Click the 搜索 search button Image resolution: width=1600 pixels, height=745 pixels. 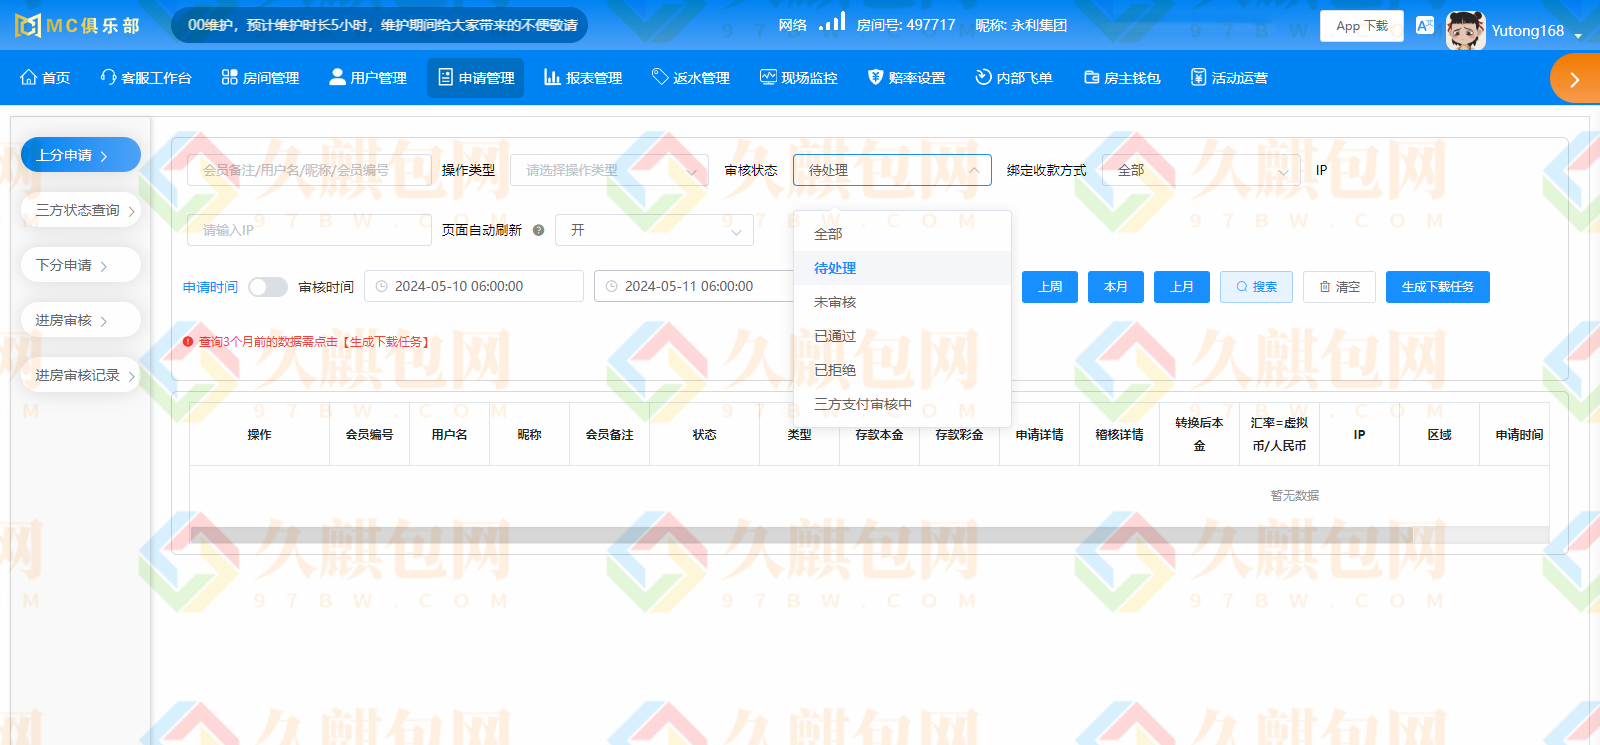point(1256,287)
